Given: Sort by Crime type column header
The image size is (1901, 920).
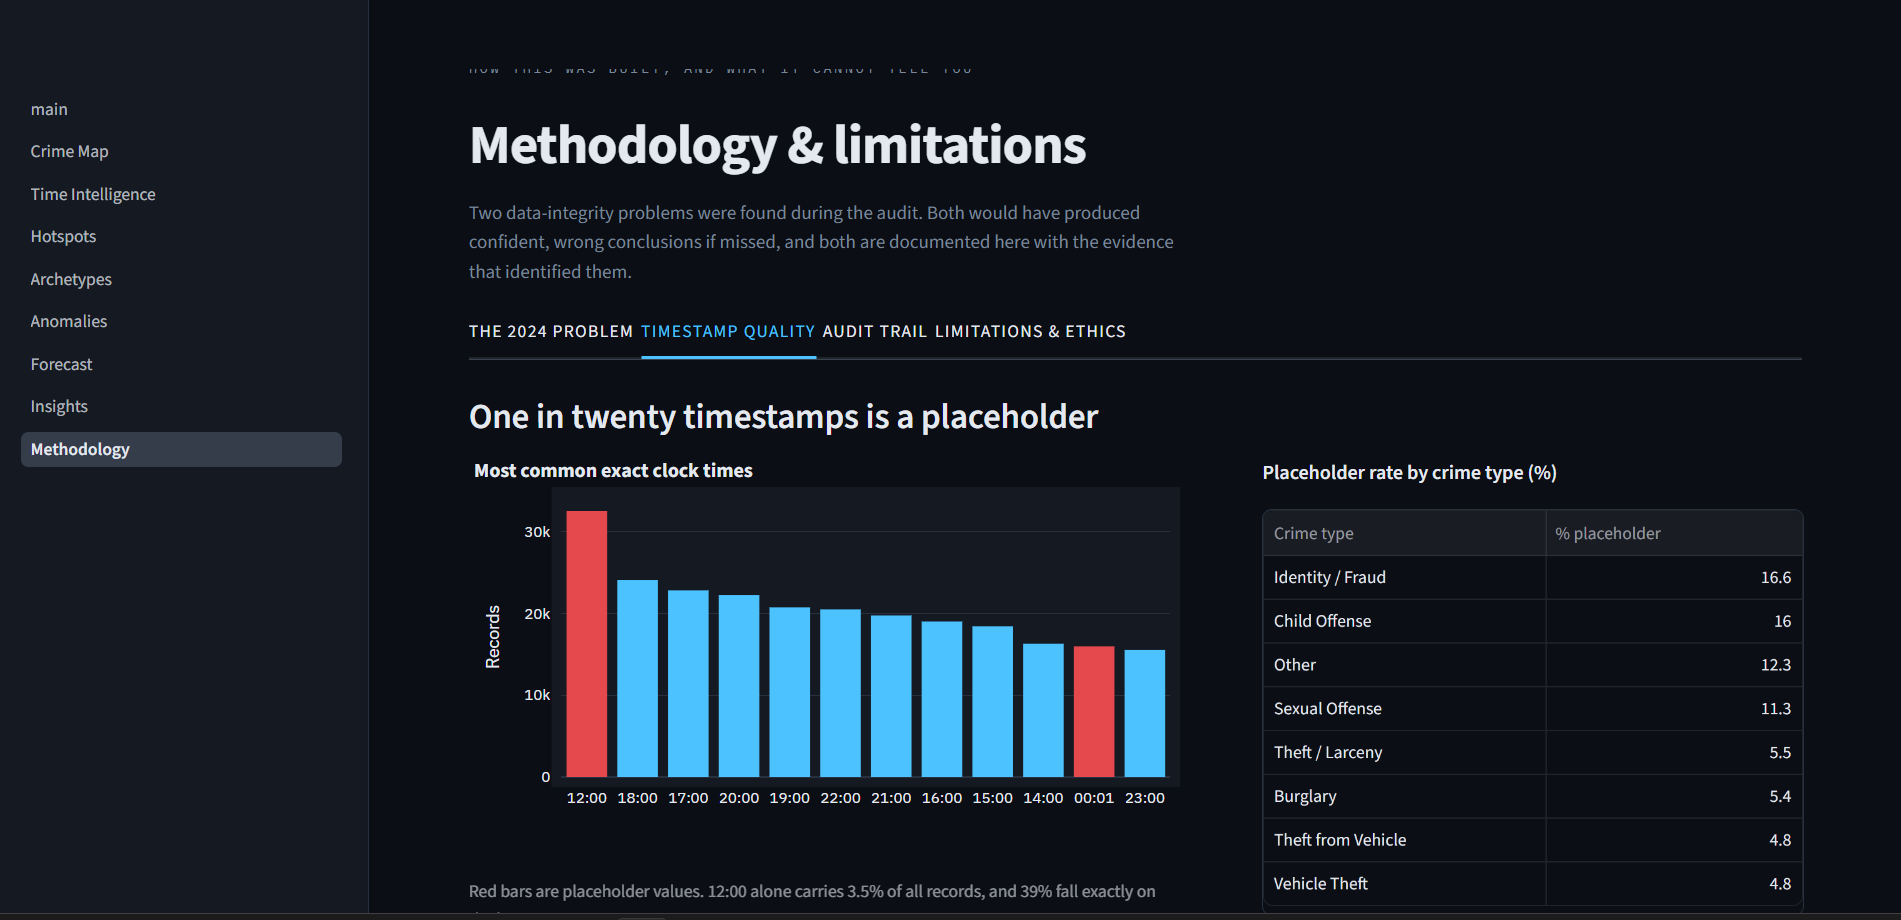Looking at the screenshot, I should tap(1404, 533).
